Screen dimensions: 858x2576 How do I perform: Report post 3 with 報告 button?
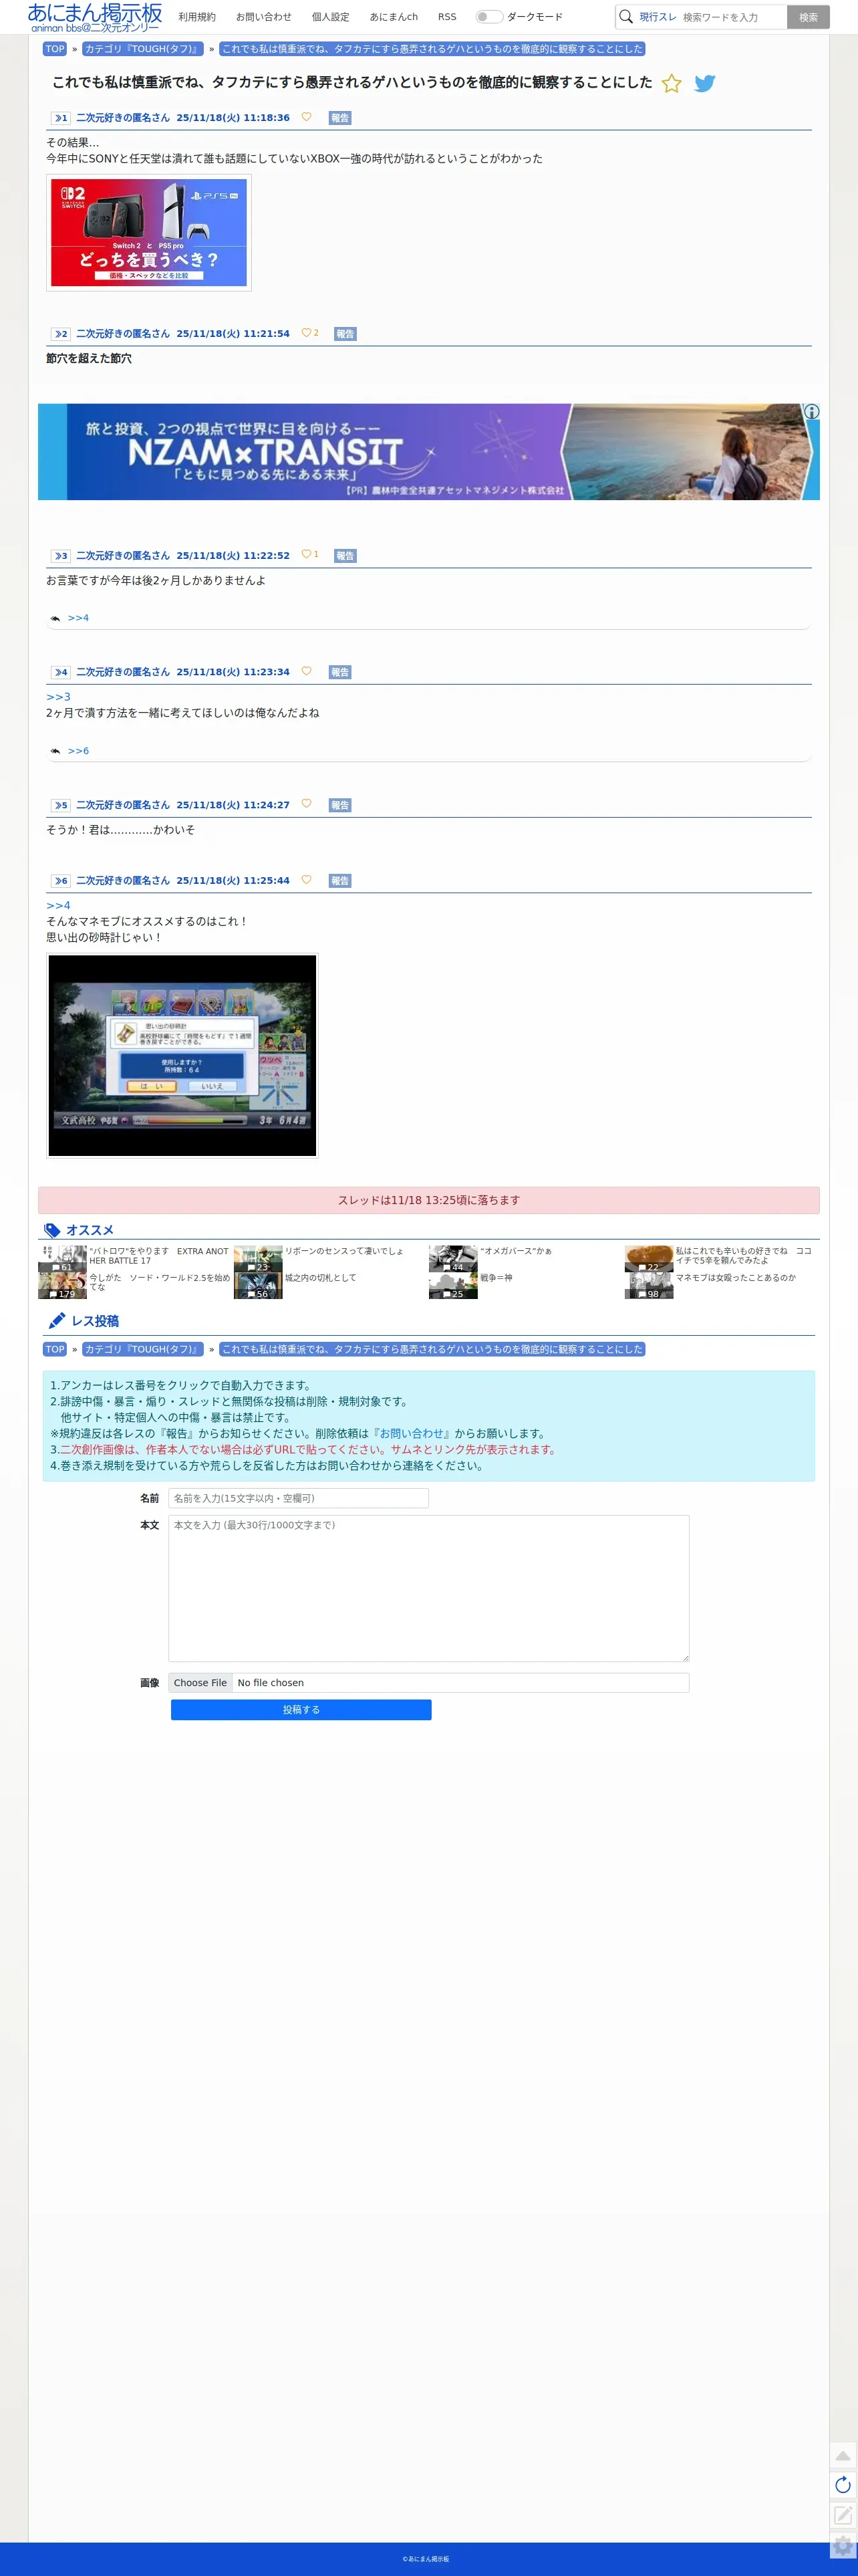coord(345,556)
